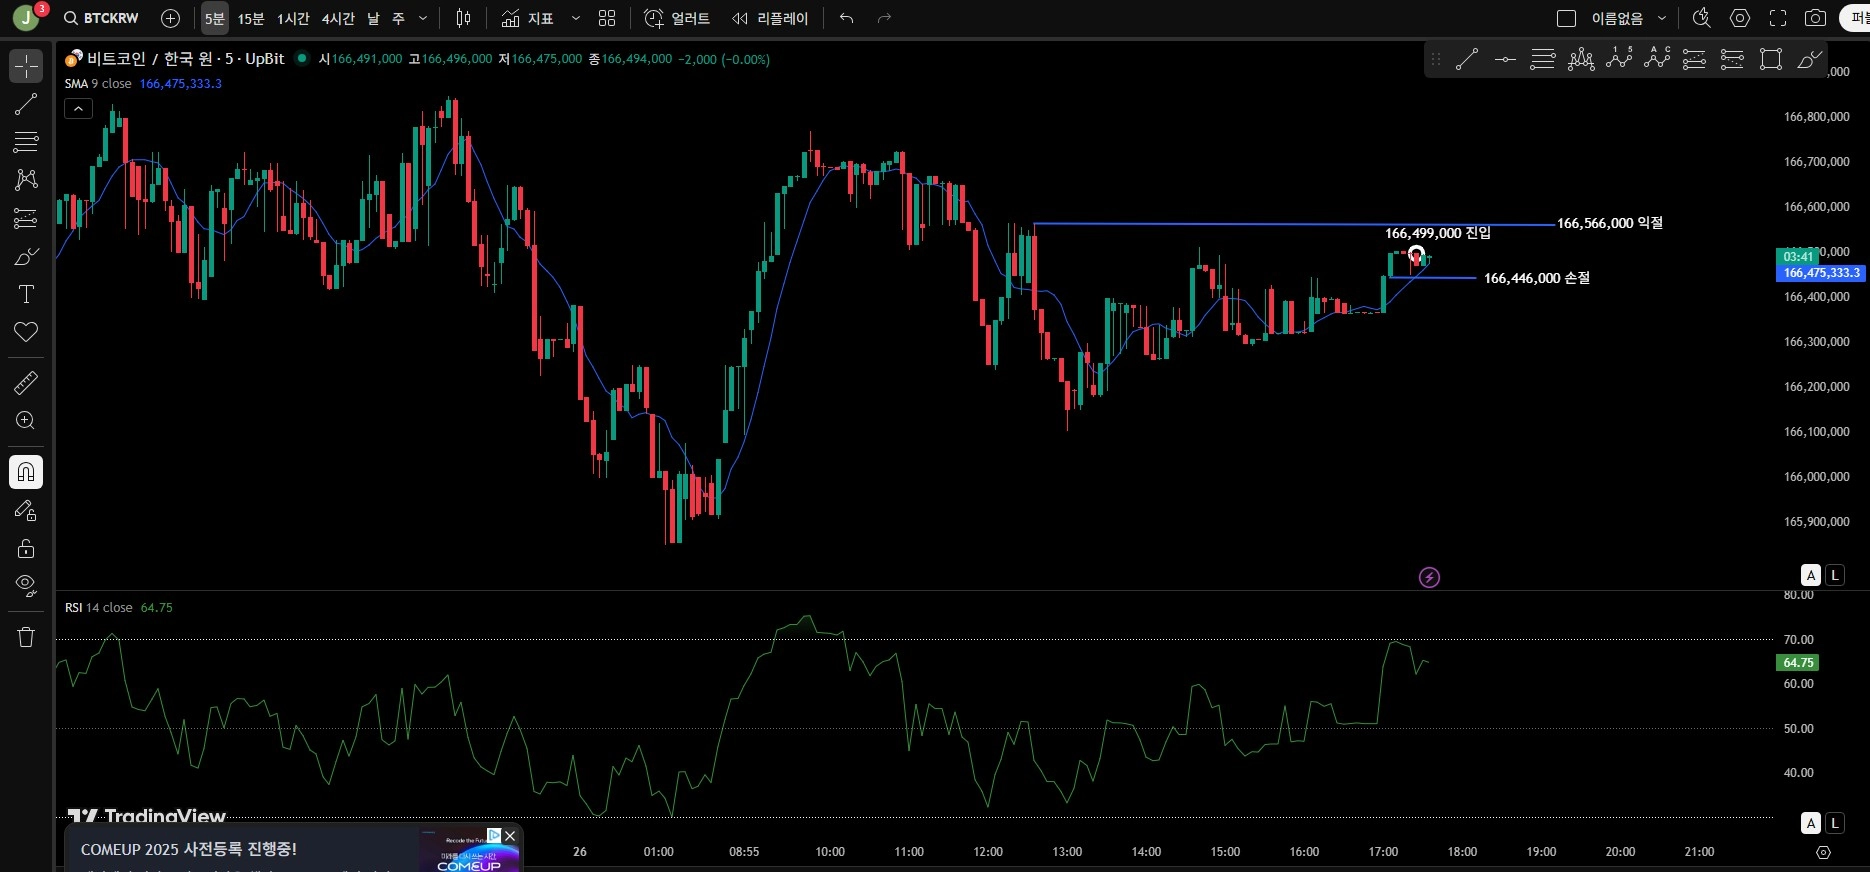Screen dimensions: 1870x872
Task: Toggle lock all drawings padlock
Action: click(x=26, y=548)
